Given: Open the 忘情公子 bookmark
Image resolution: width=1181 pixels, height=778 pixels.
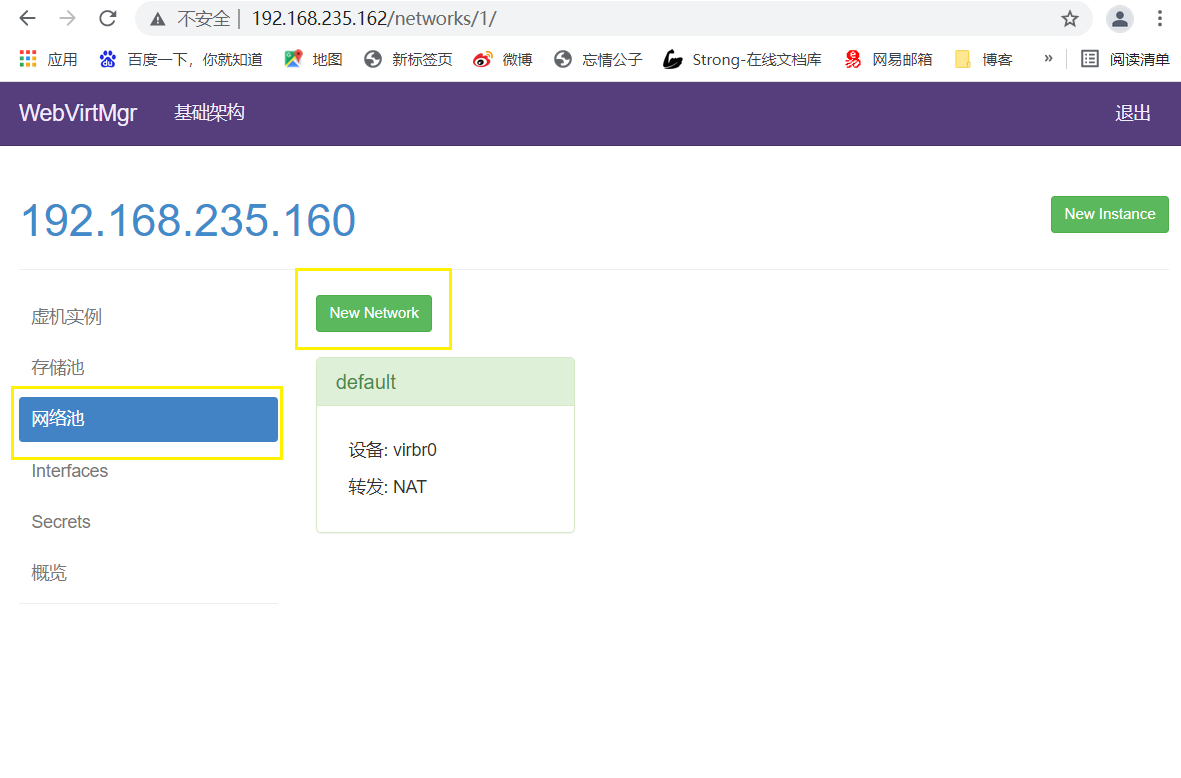Looking at the screenshot, I should pos(598,59).
